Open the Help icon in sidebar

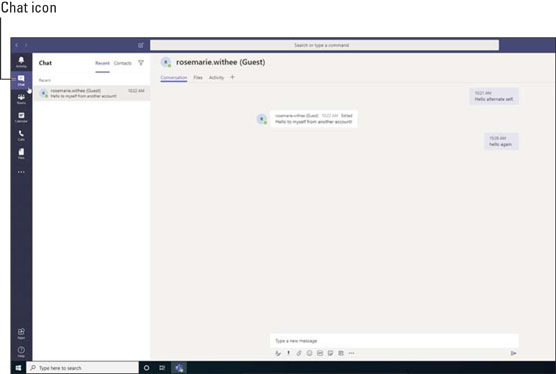click(21, 352)
